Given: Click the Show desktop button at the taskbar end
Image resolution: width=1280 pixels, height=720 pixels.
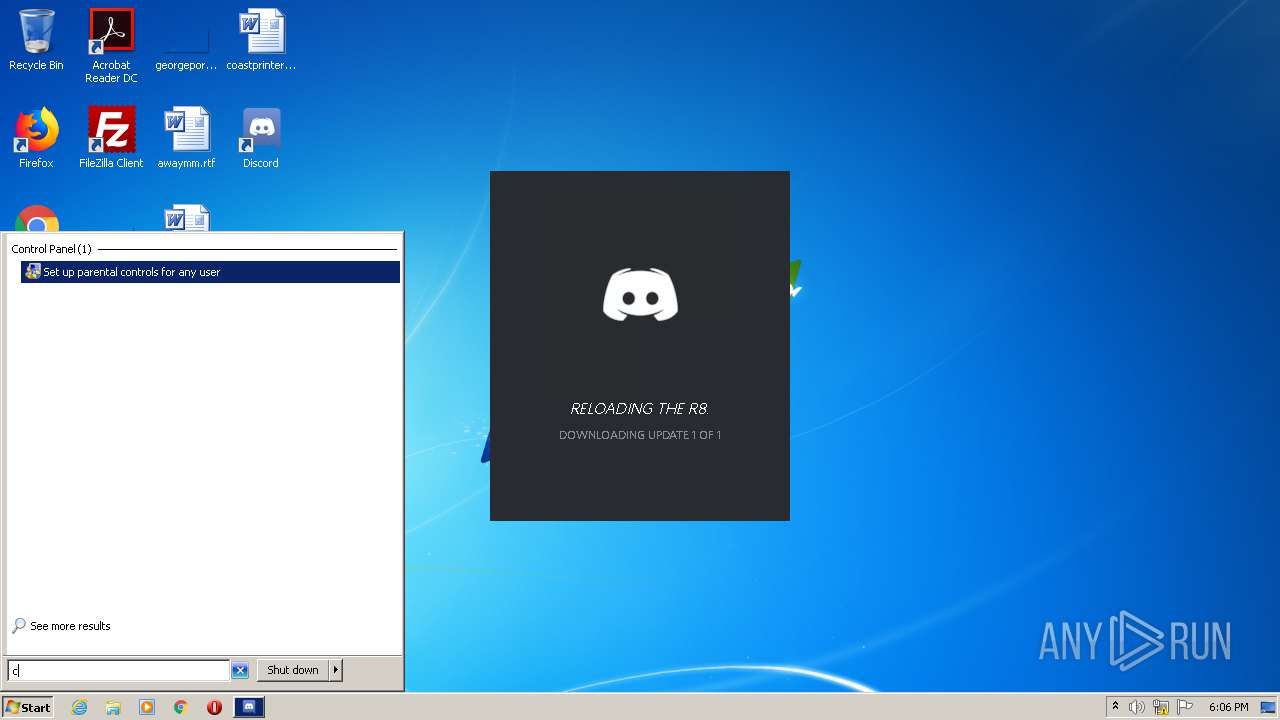Looking at the screenshot, I should click(x=1268, y=707).
